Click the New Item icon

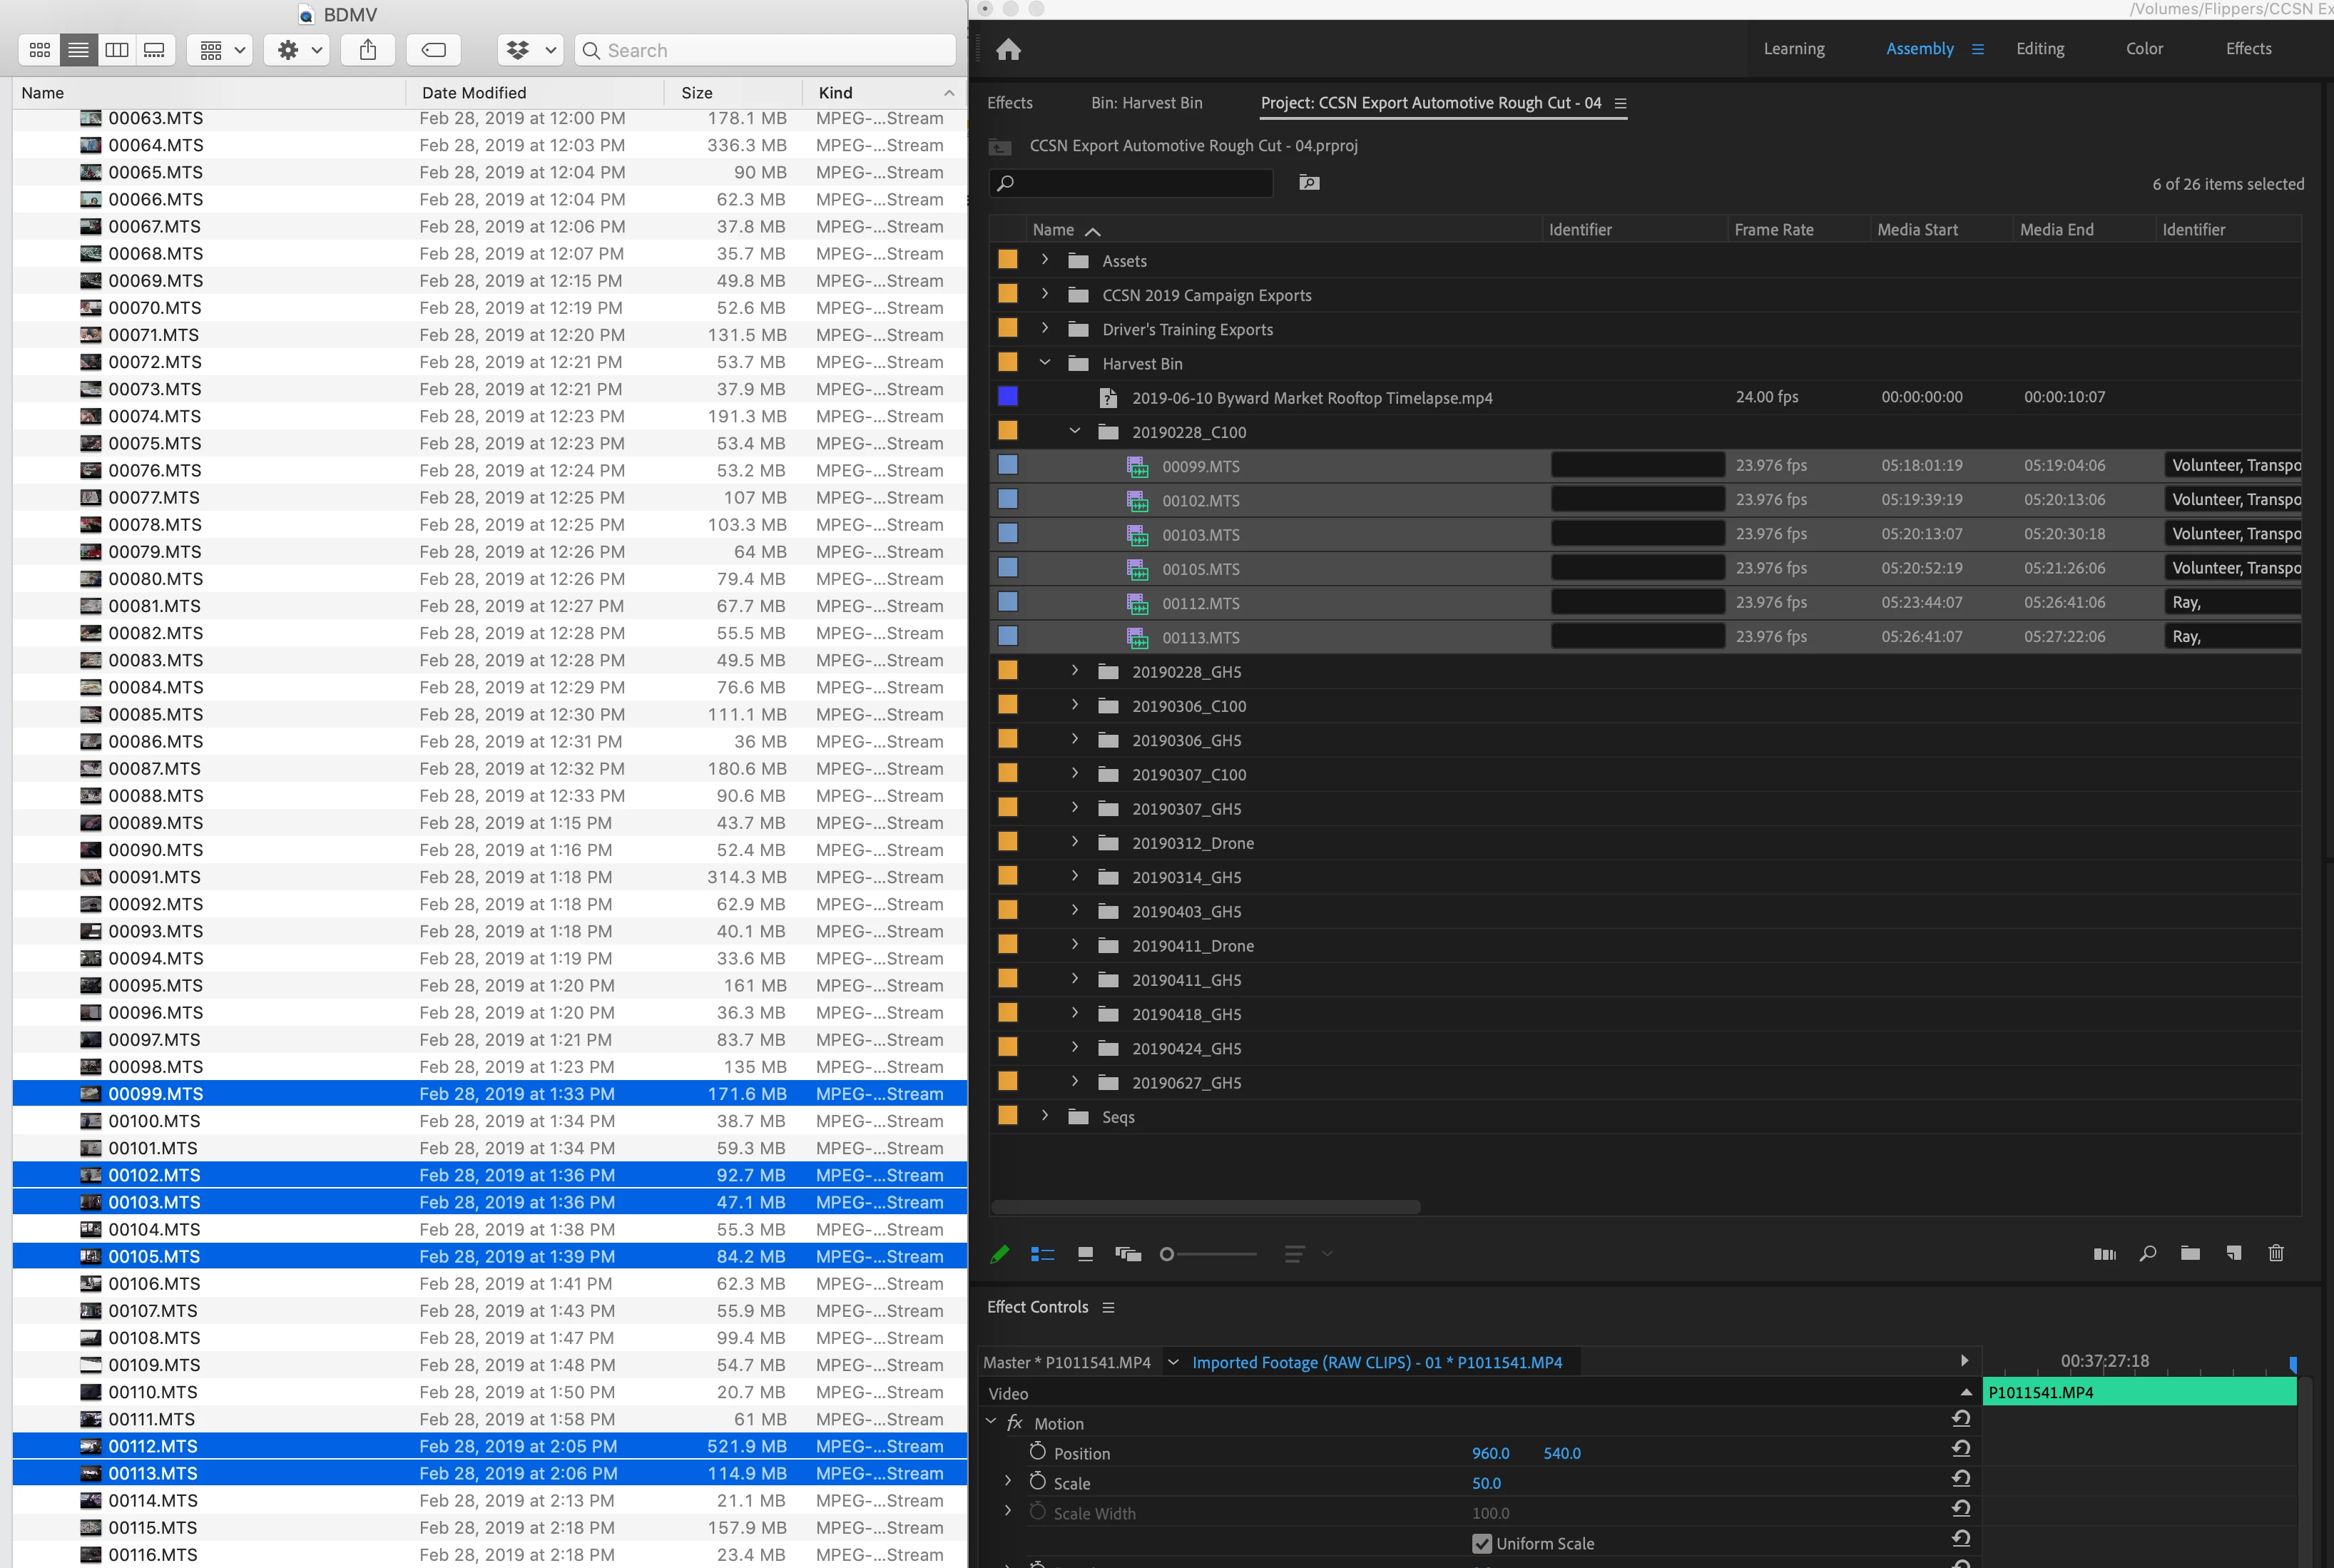click(x=2233, y=1254)
